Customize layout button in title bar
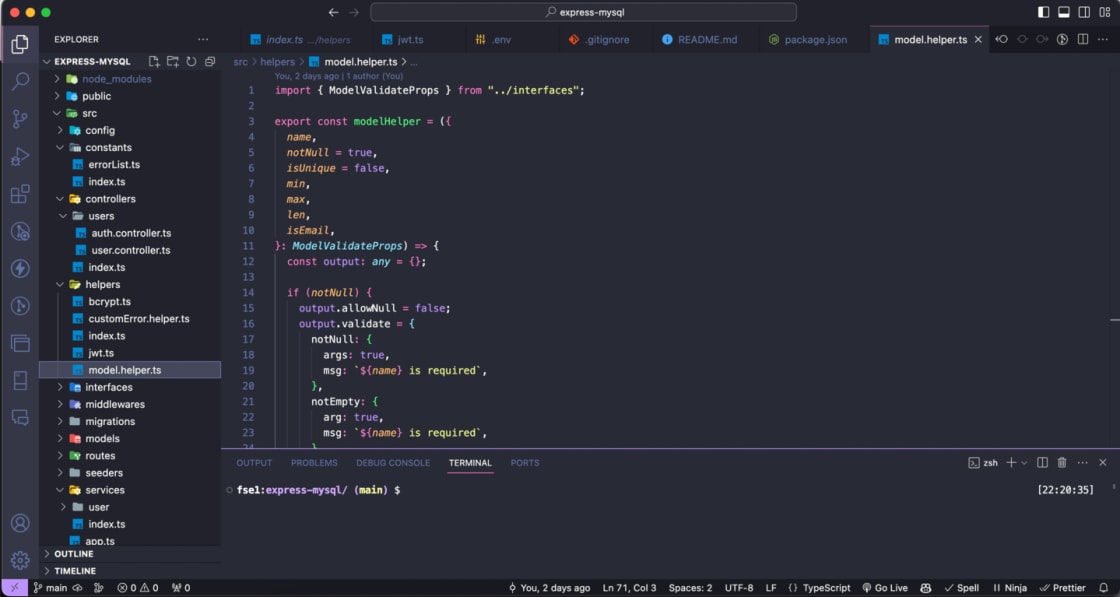 pyautogui.click(x=1104, y=12)
